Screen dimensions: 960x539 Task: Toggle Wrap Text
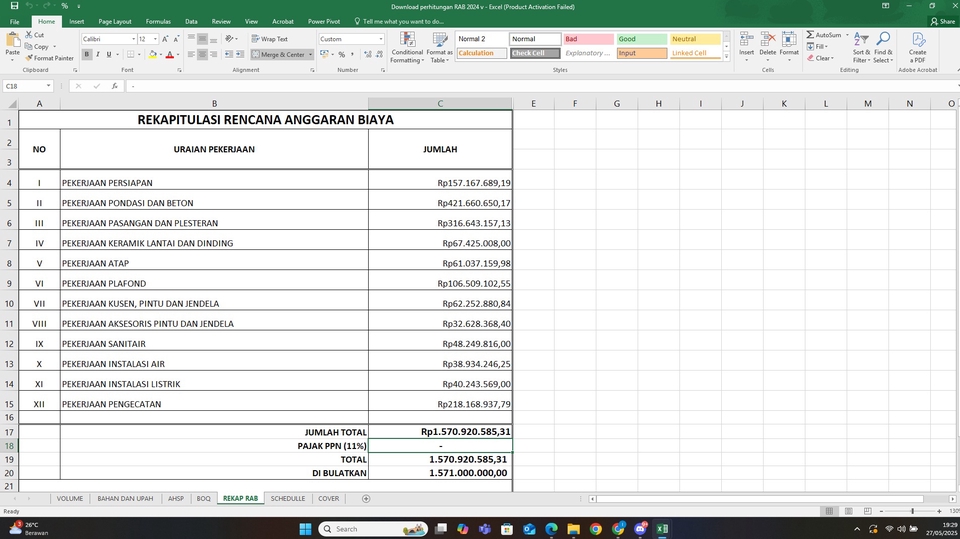tap(269, 39)
